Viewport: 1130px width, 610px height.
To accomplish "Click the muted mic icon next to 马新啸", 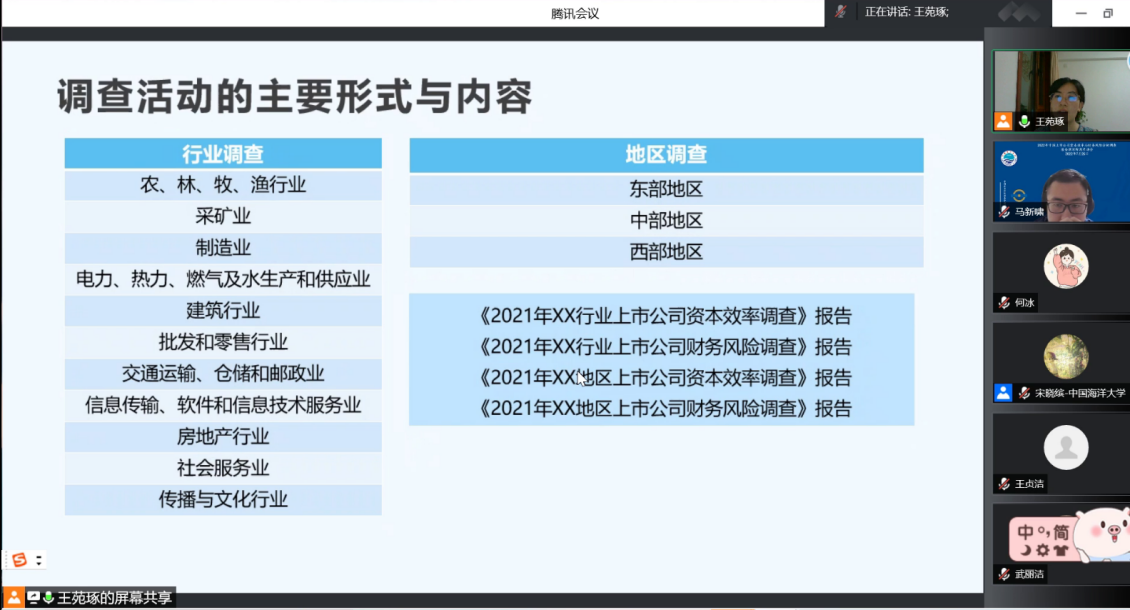I will (x=1004, y=212).
